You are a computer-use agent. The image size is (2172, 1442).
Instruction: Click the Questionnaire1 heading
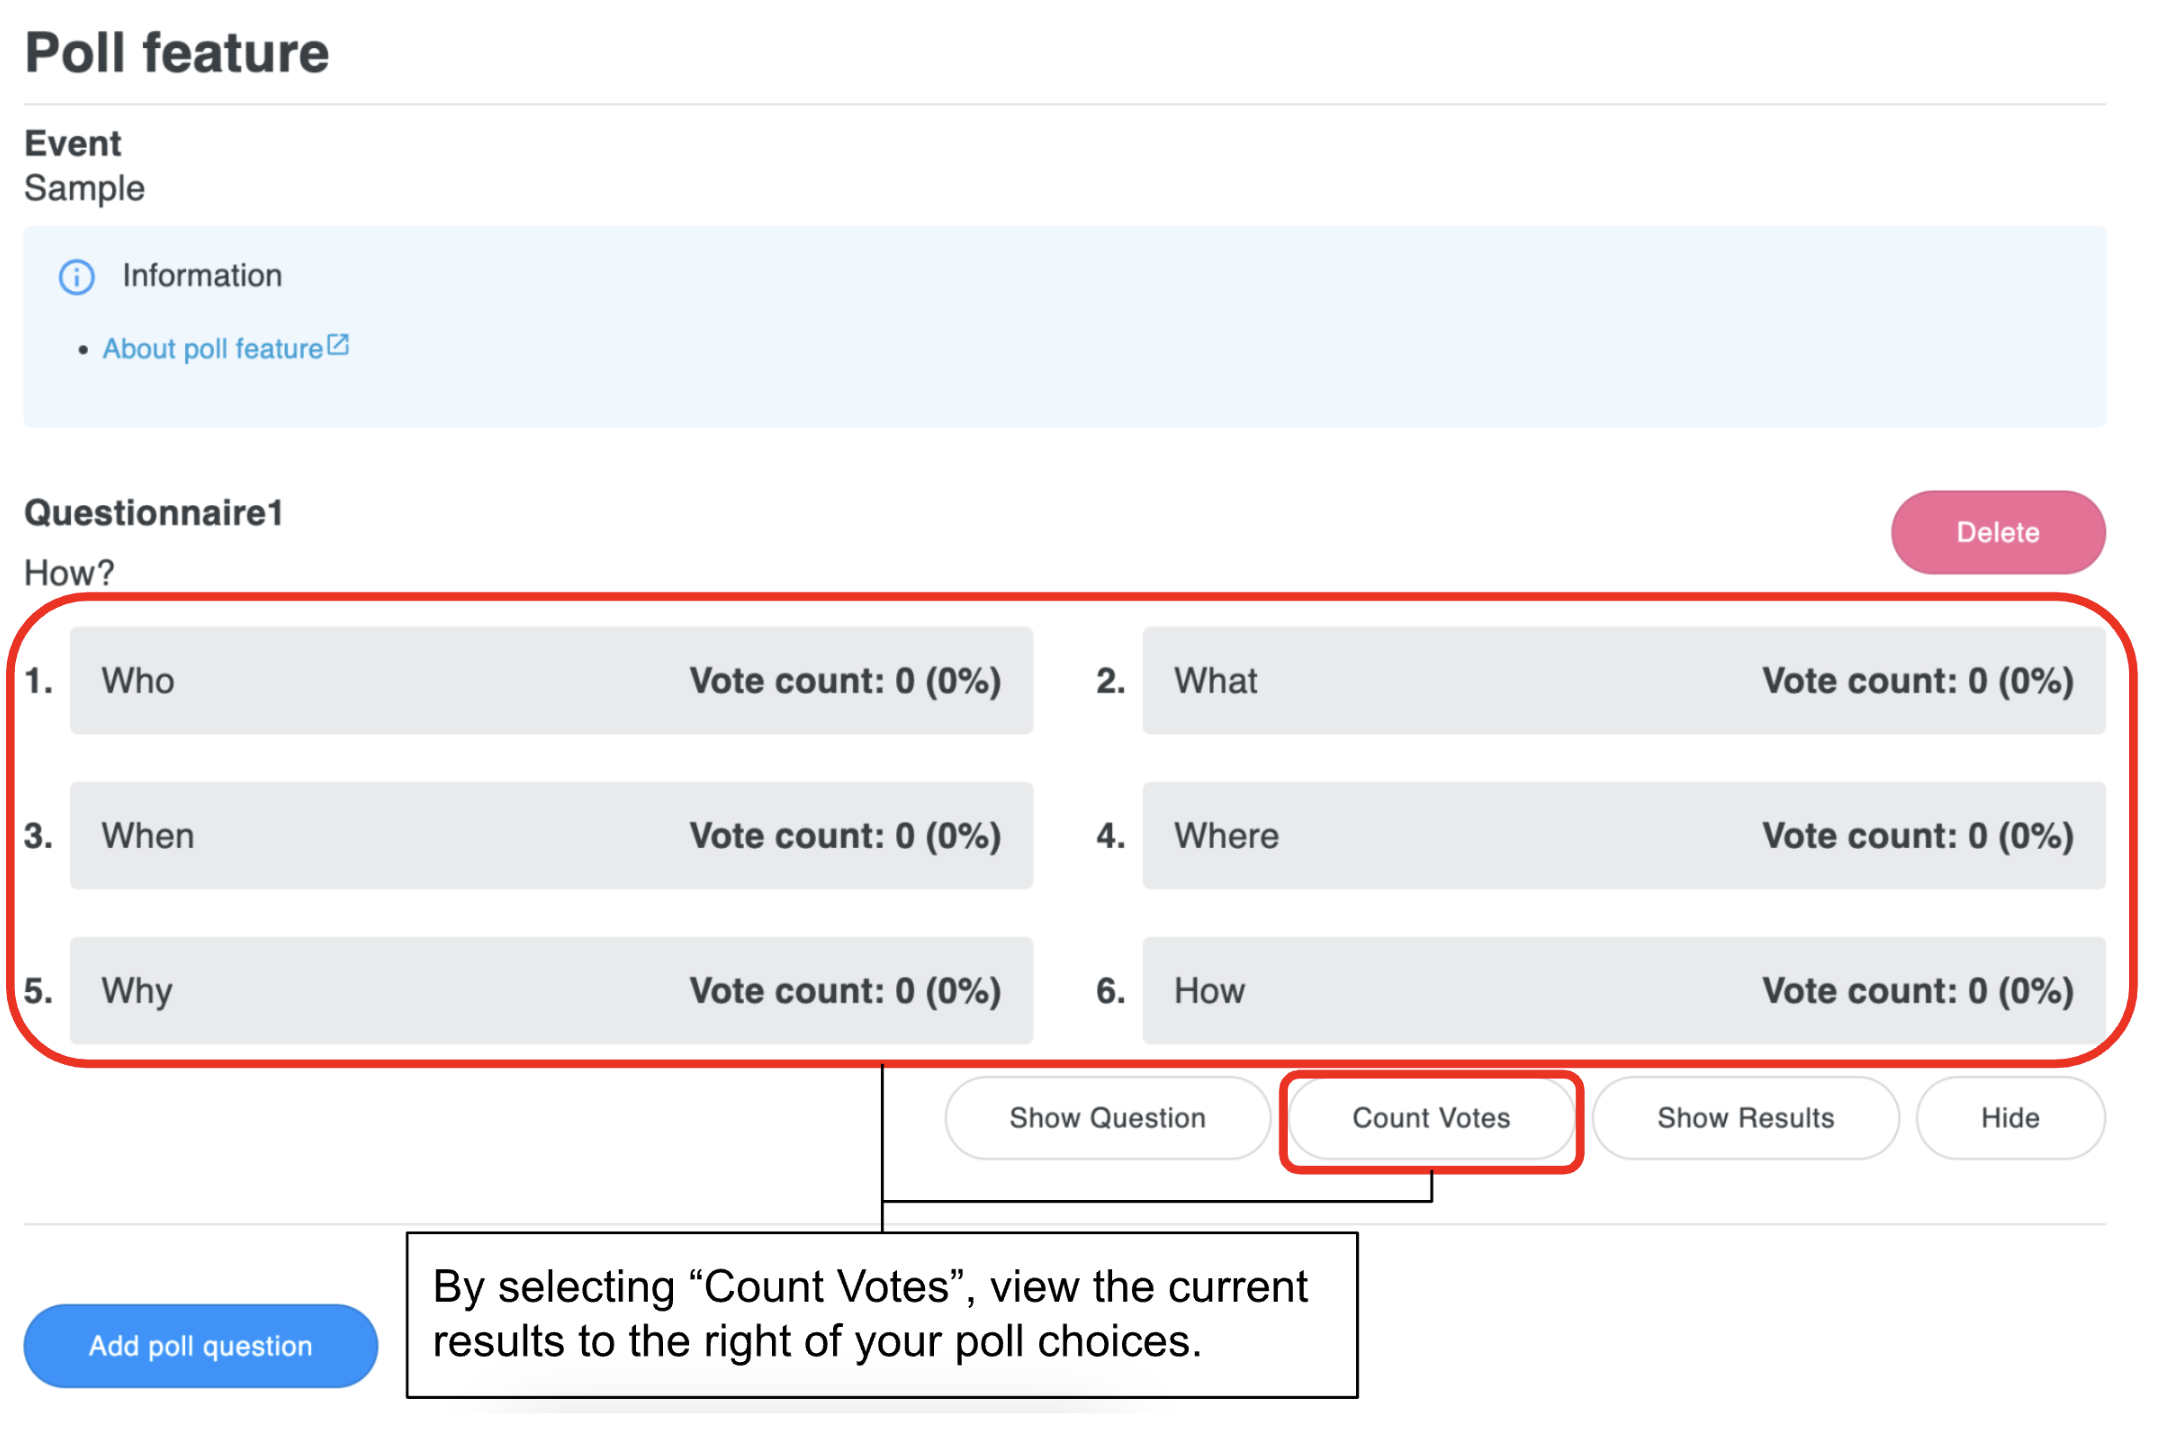pyautogui.click(x=154, y=513)
